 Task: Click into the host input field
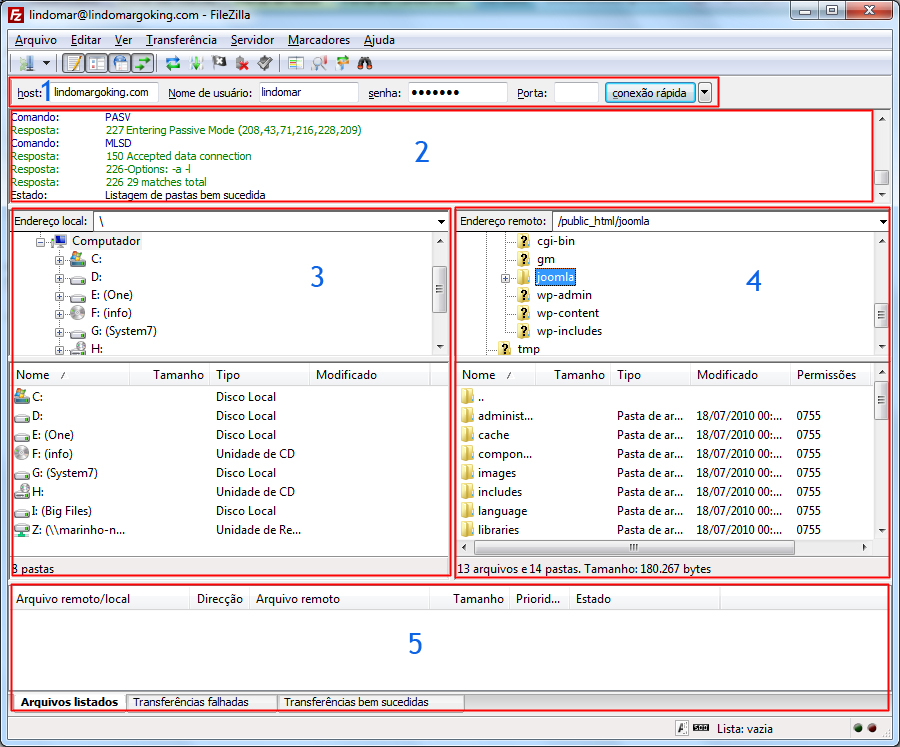click(104, 92)
